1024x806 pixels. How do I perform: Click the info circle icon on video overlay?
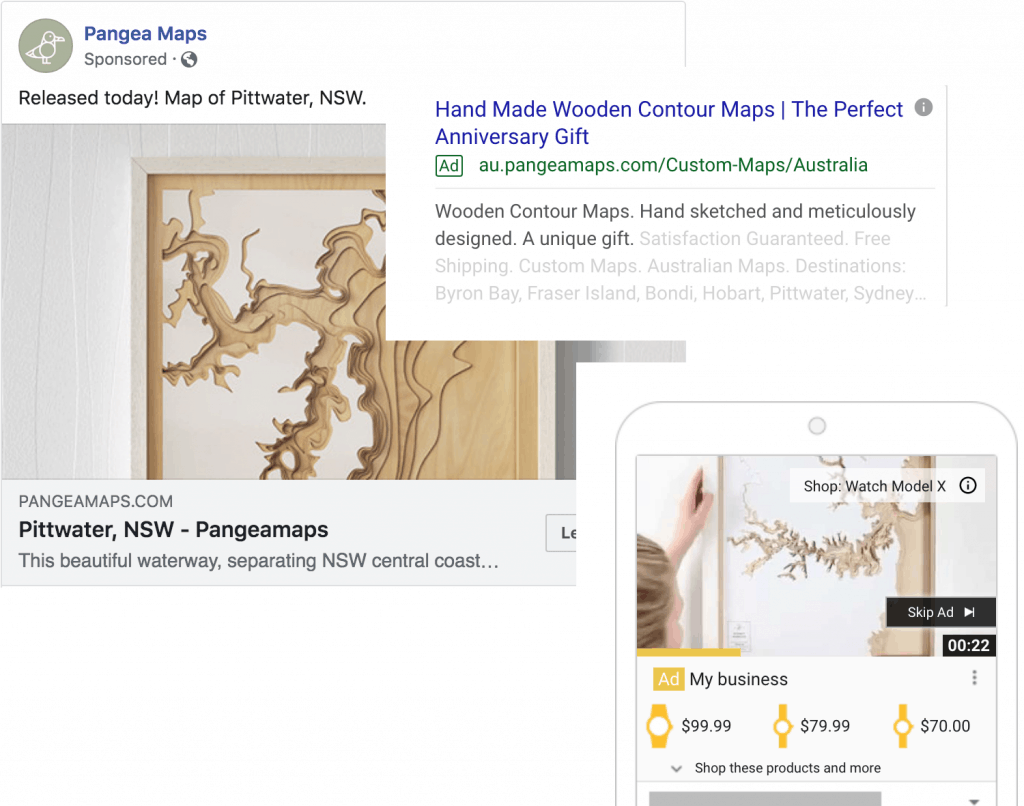(968, 485)
